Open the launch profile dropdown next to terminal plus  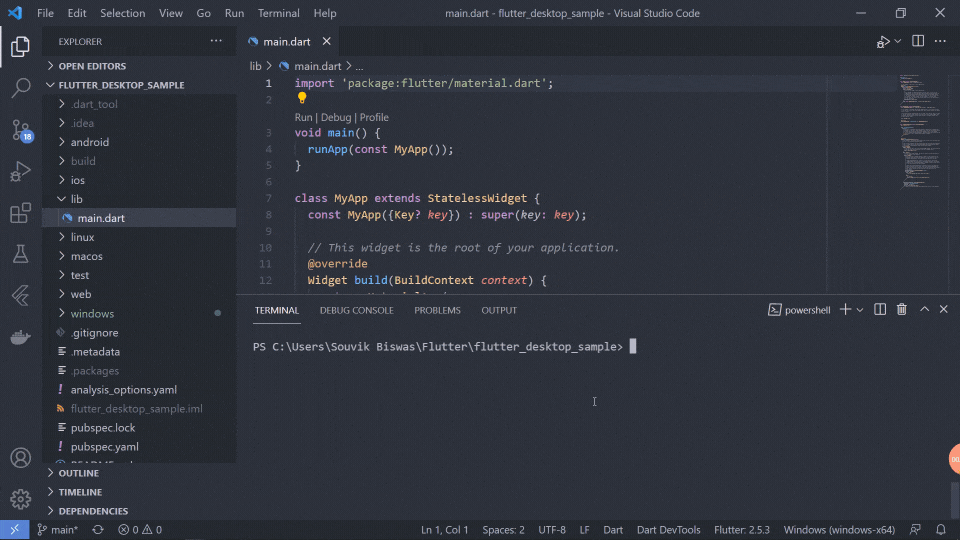tap(860, 310)
